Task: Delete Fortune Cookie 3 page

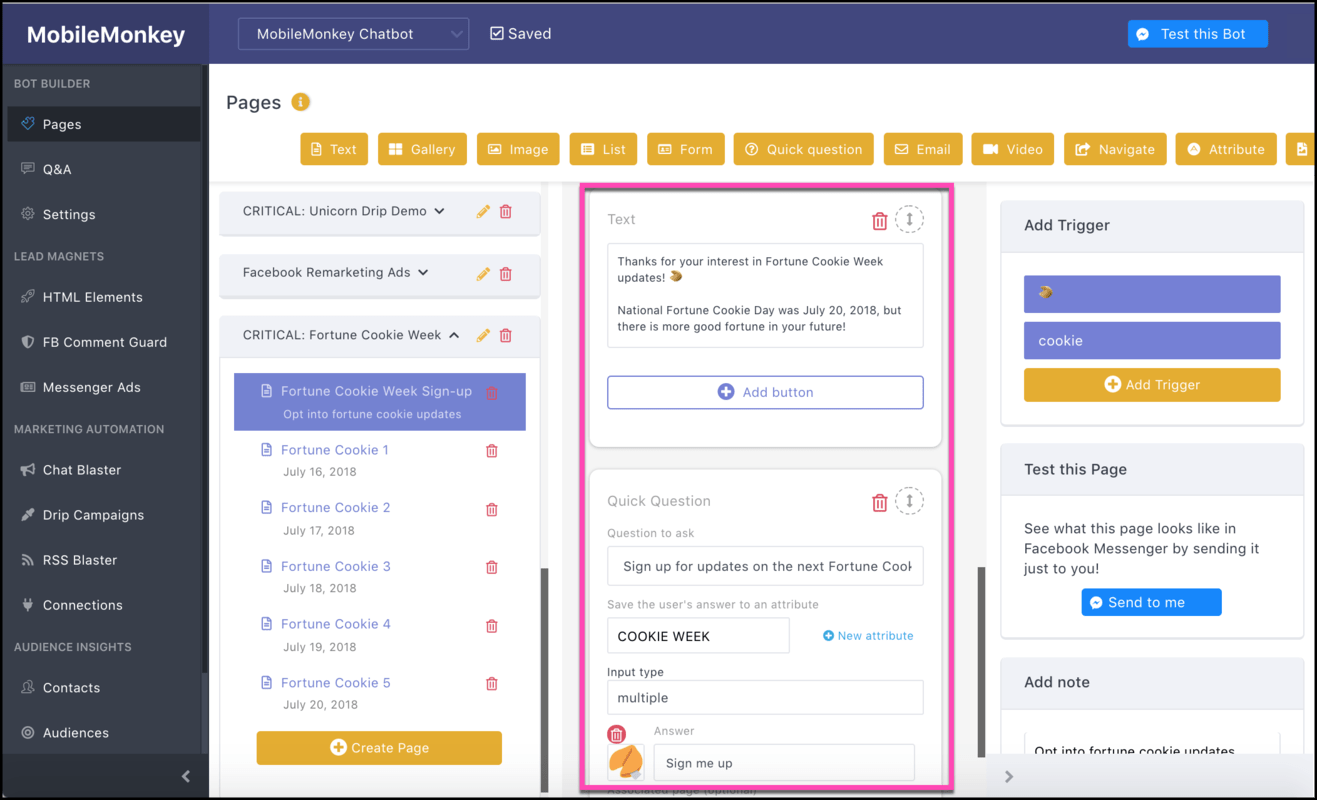Action: click(x=492, y=567)
